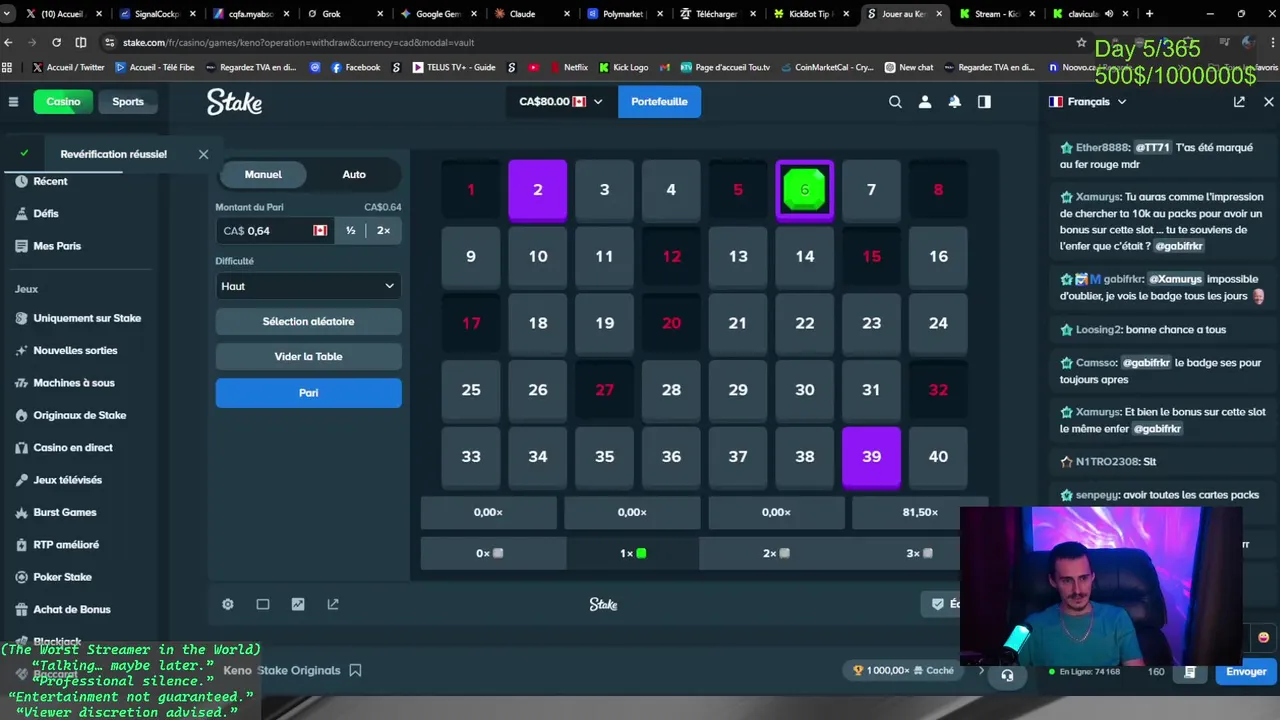
Task: Click Sélection aléatoire button
Action: pos(308,321)
